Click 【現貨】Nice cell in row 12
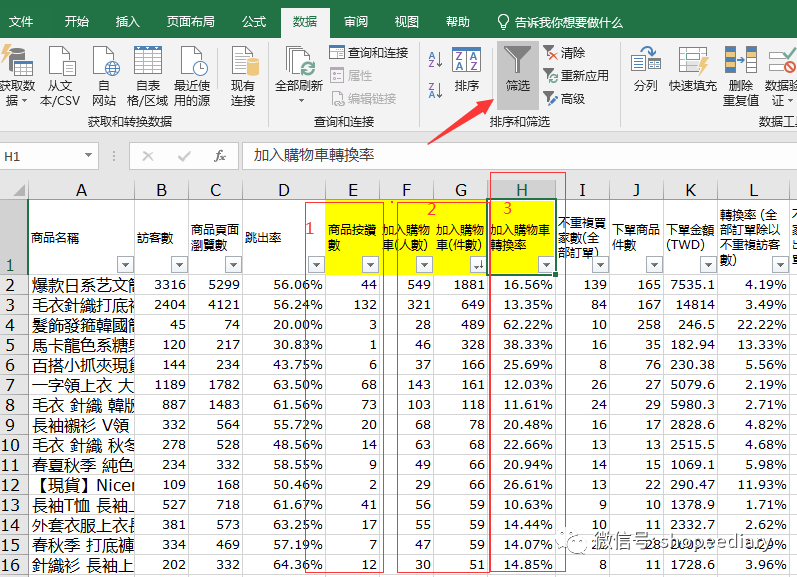The height and width of the screenshot is (577, 797). pos(81,485)
